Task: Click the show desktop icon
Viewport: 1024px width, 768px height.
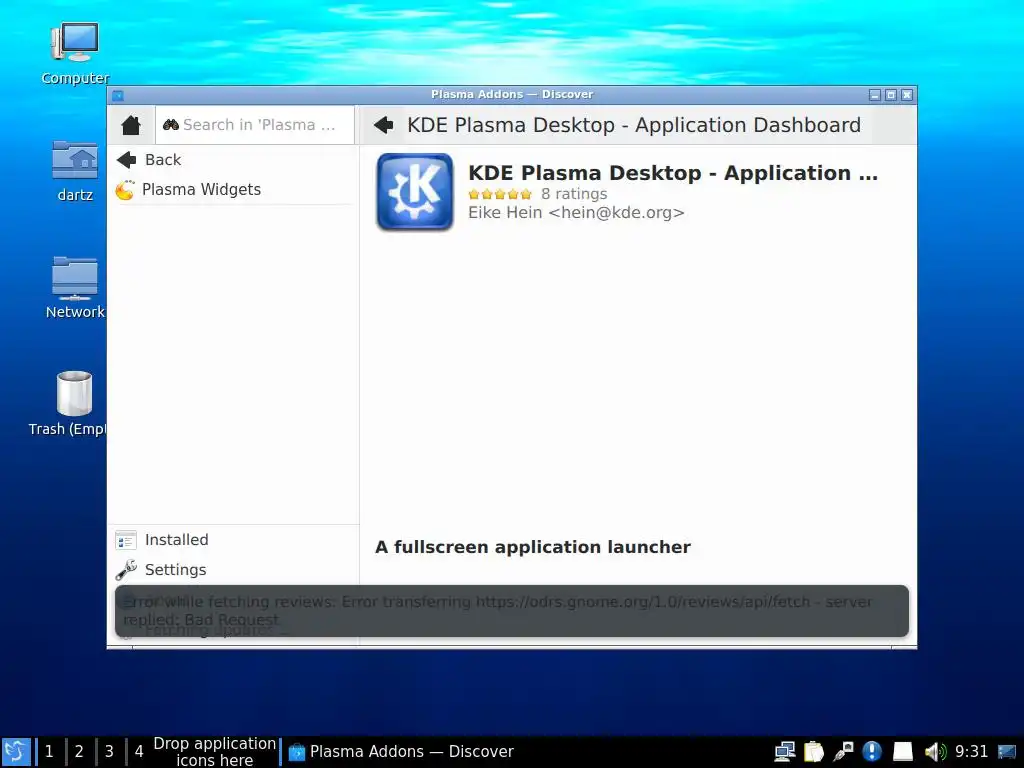Action: click(x=1007, y=752)
